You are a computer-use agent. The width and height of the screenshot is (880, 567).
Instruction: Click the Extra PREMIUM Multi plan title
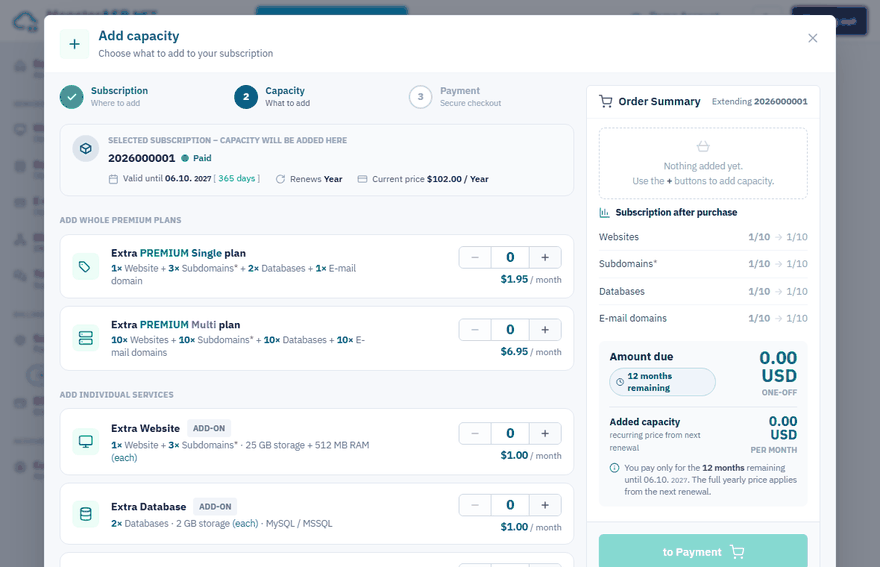point(176,324)
